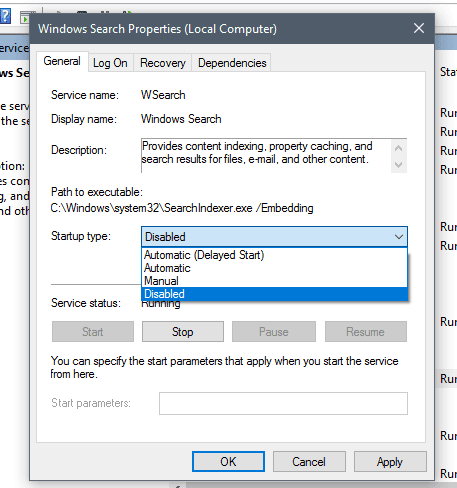This screenshot has width=457, height=488.
Task: Choose the Automatic startup option
Action: (x=274, y=268)
